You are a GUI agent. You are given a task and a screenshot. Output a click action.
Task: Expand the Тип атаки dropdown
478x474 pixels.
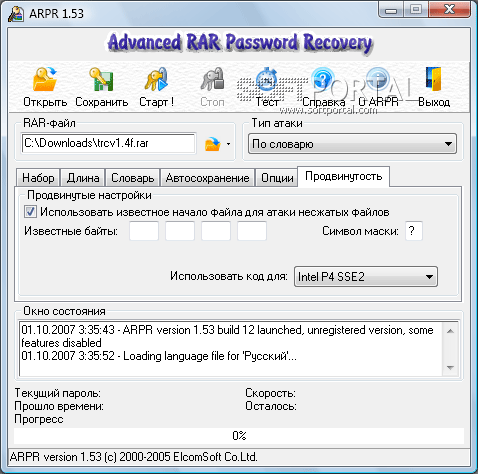[352, 144]
